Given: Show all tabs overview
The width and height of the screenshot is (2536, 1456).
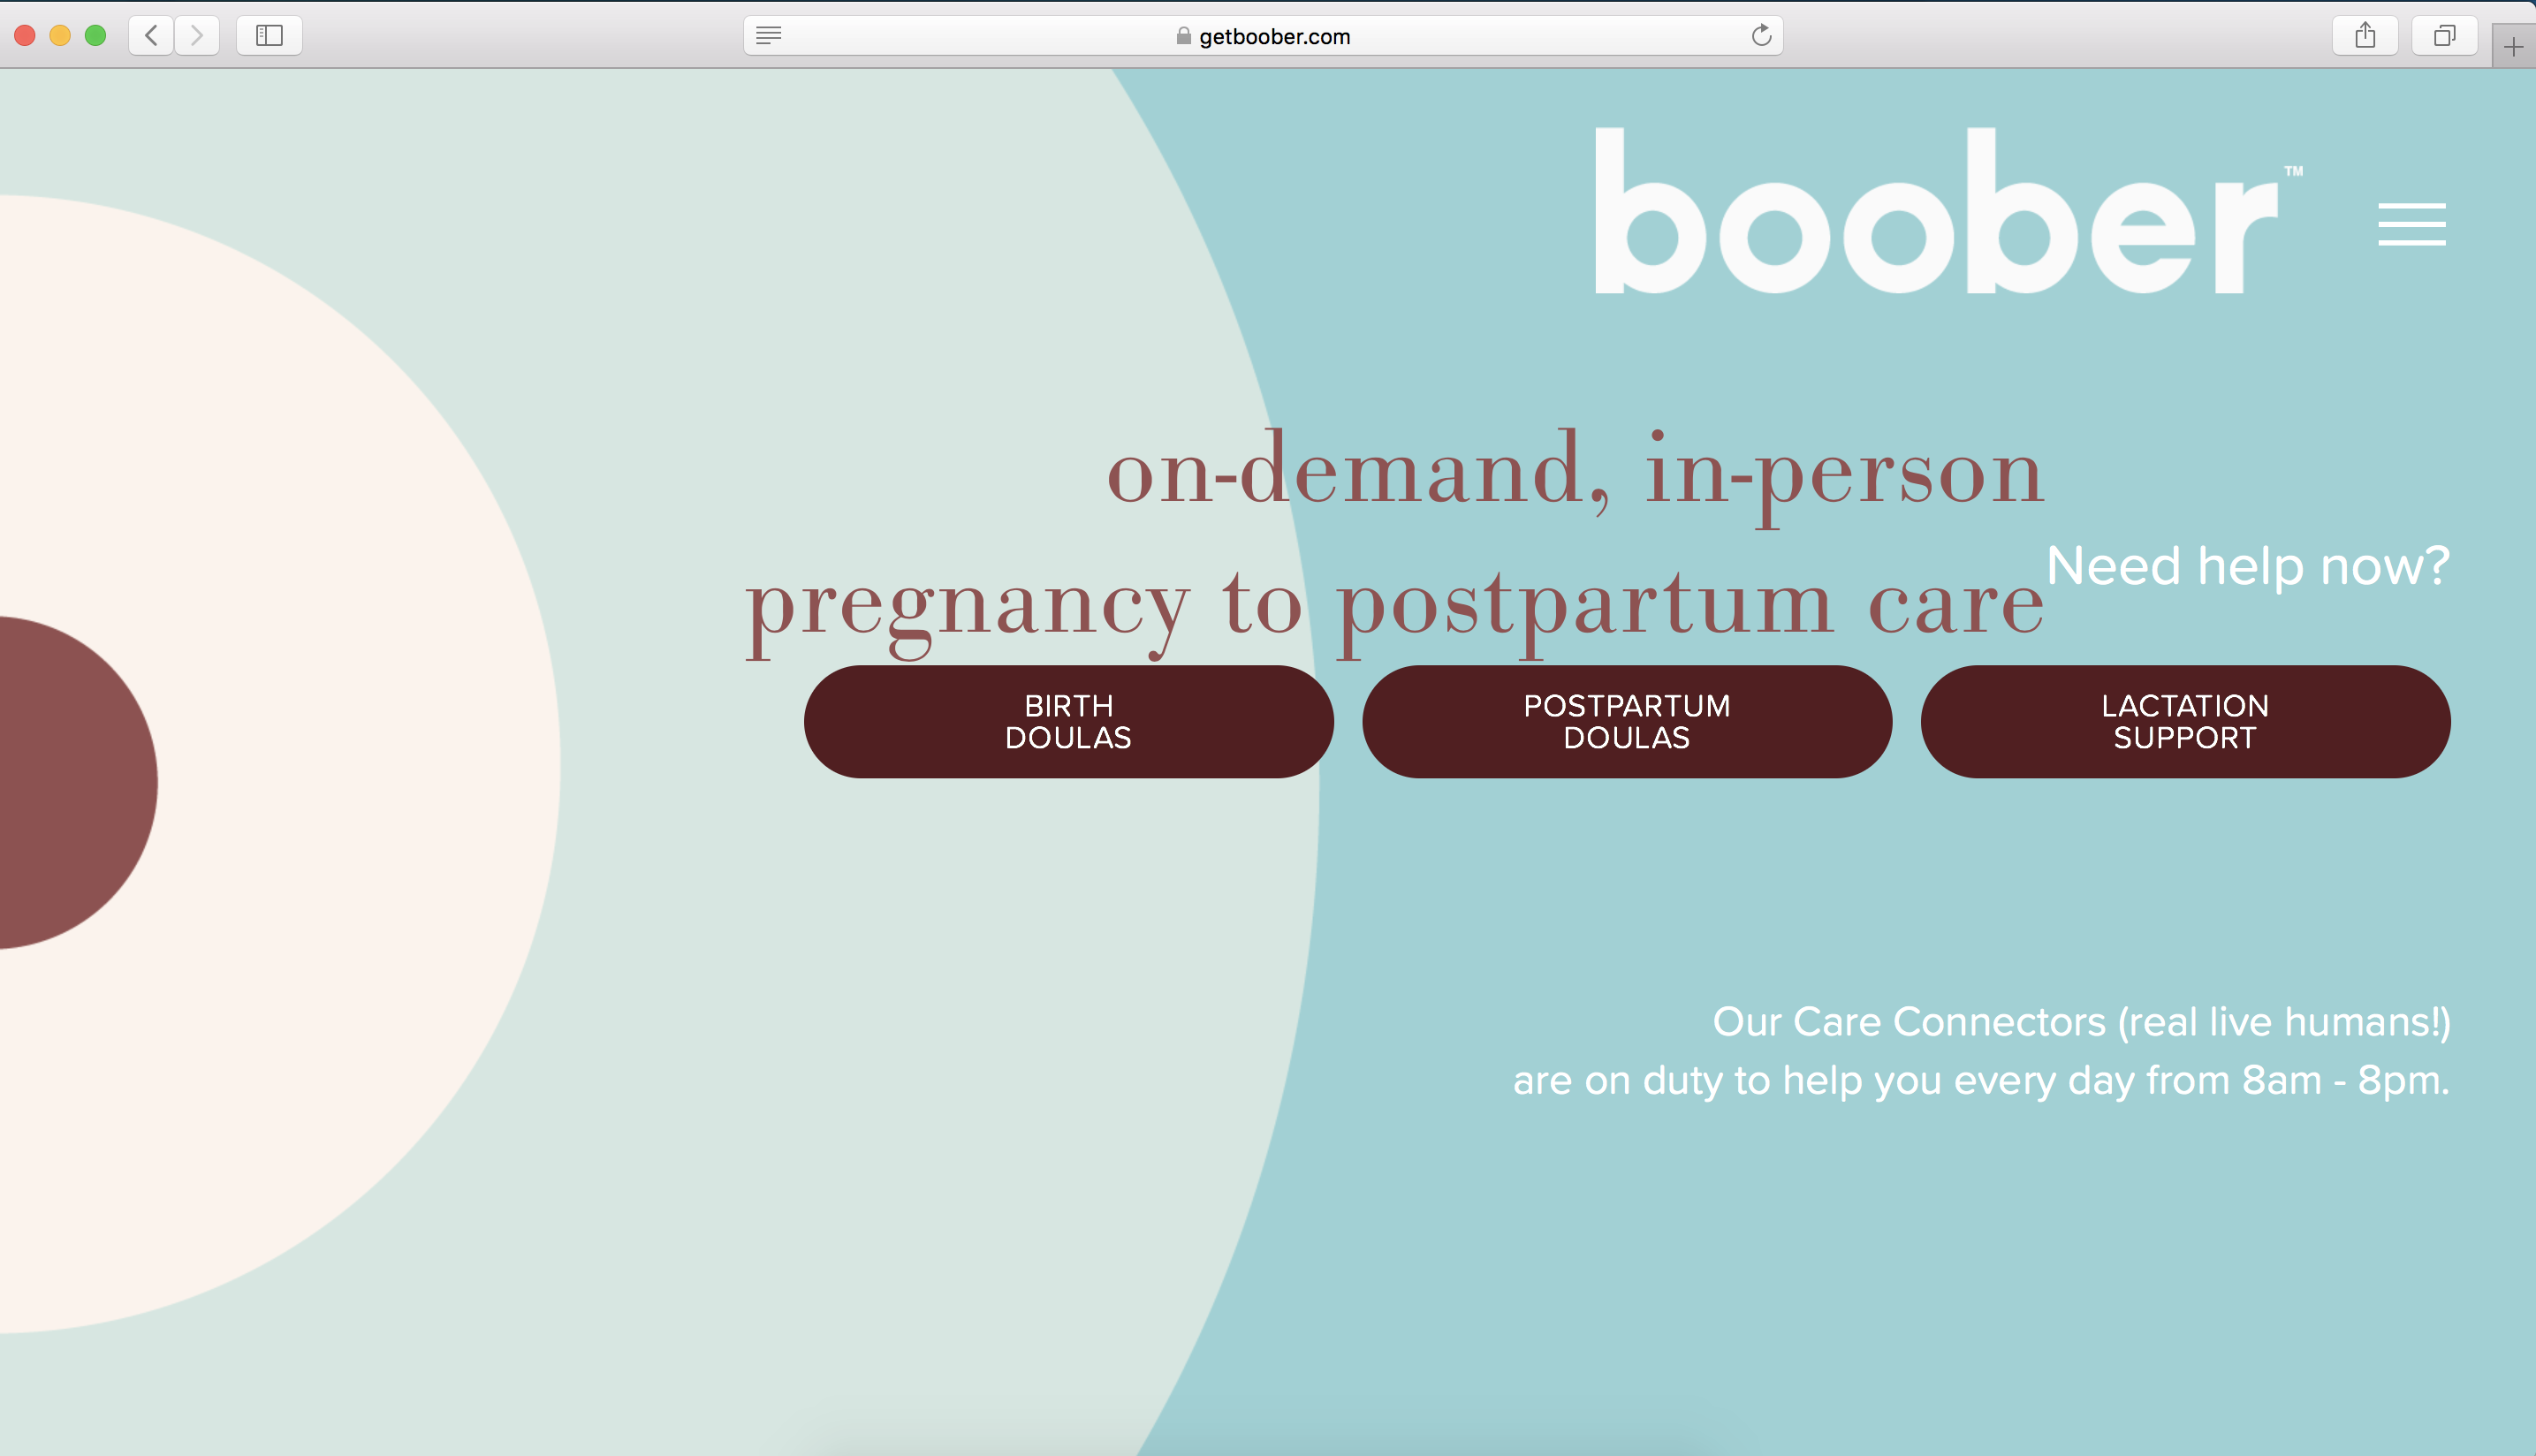Looking at the screenshot, I should click(x=2444, y=36).
